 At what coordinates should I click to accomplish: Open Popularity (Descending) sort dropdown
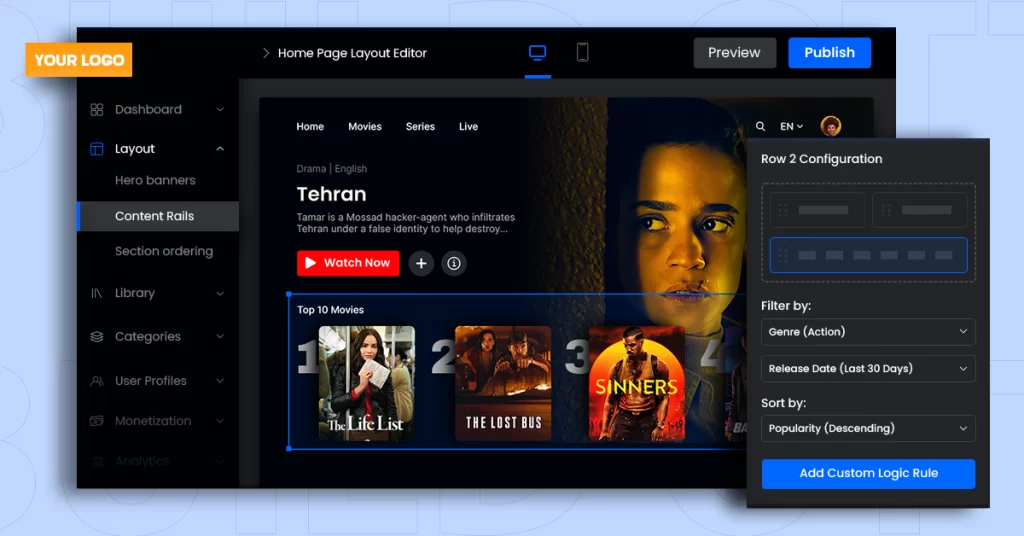coord(868,429)
